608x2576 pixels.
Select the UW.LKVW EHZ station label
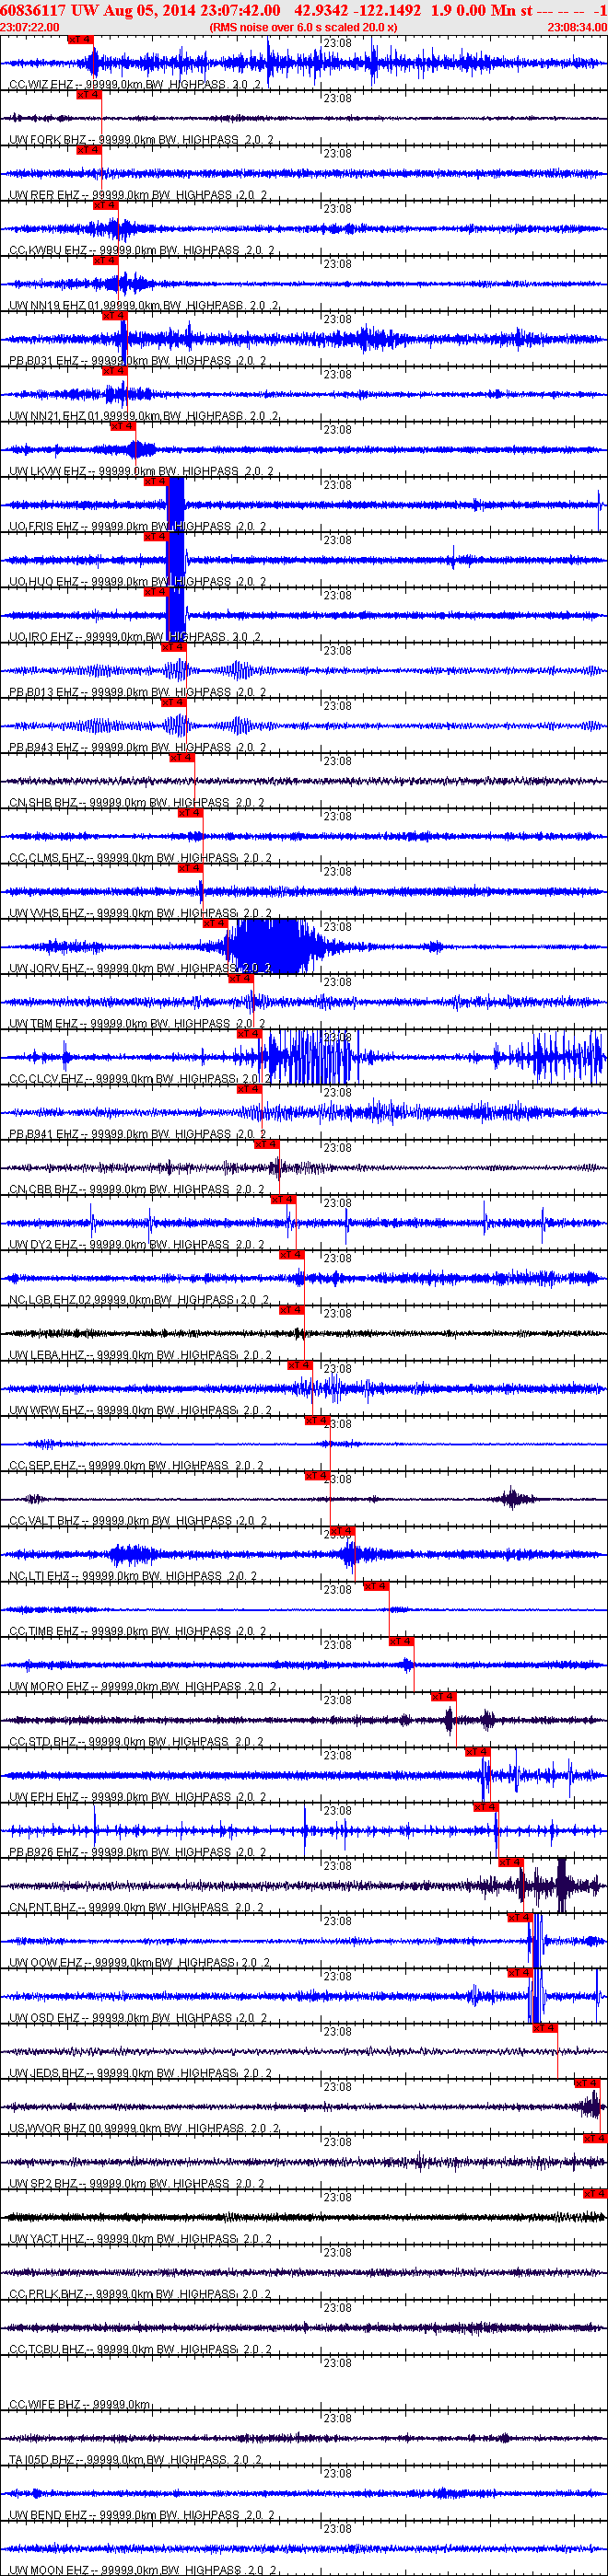click(141, 471)
